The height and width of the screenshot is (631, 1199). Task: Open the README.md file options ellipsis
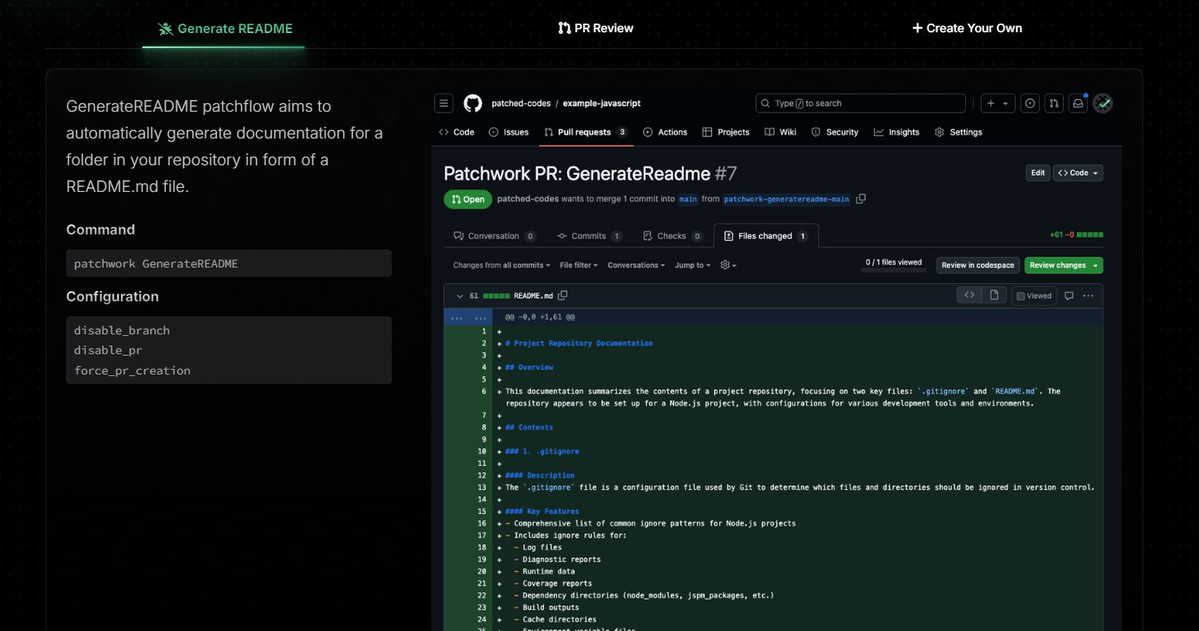tap(1088, 296)
